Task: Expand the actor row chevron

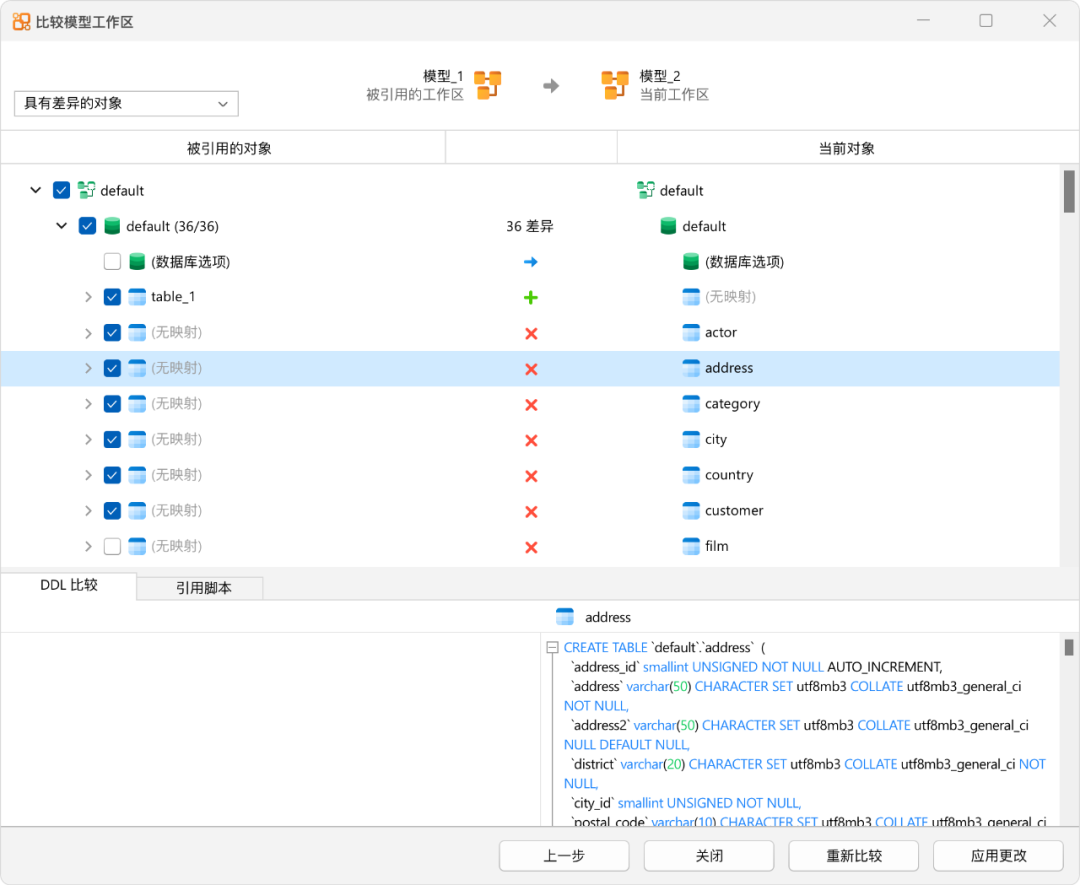Action: pos(88,333)
